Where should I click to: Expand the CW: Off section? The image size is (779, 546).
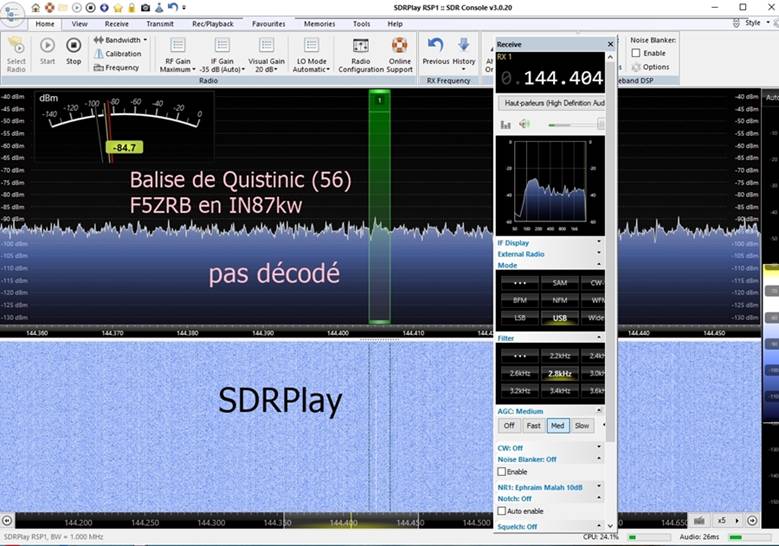tap(599, 447)
